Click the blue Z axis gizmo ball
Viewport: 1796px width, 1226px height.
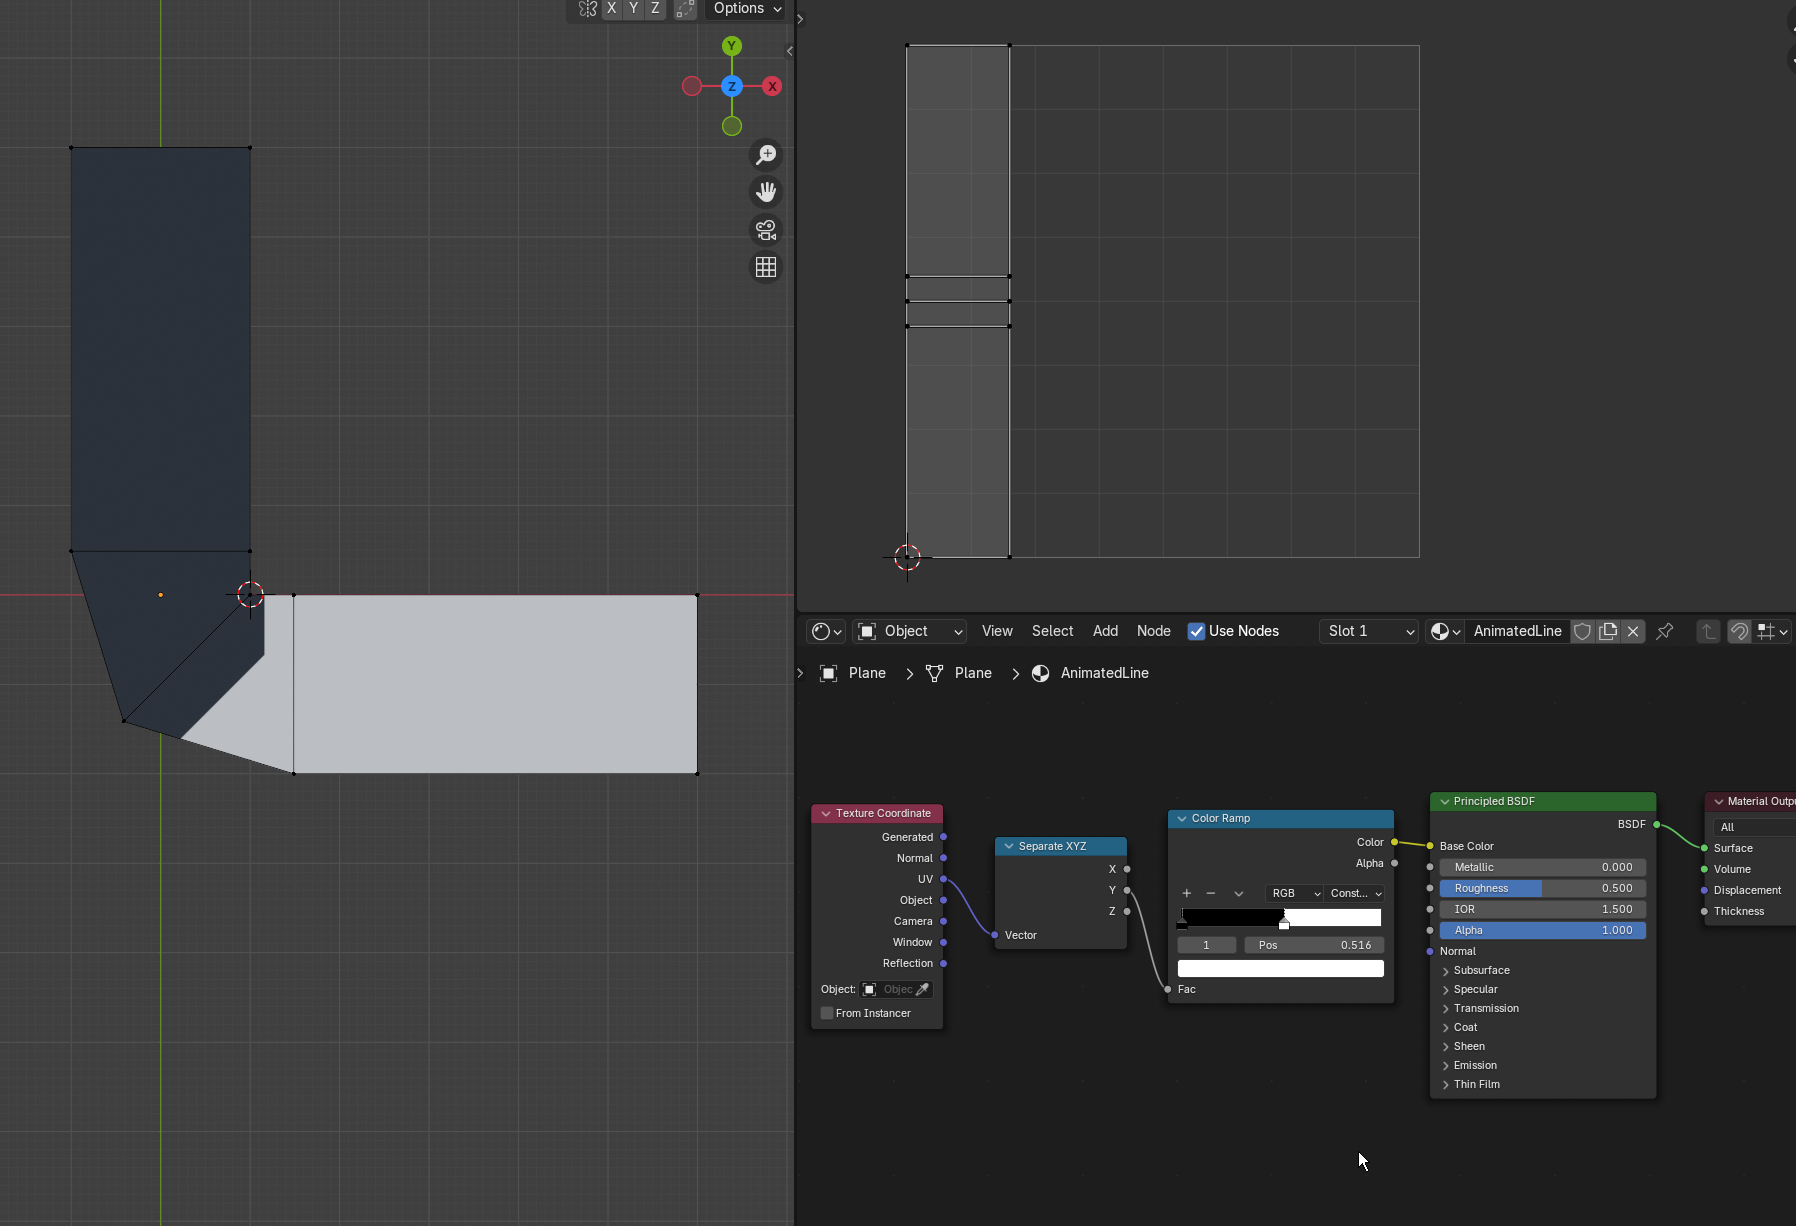coord(732,86)
